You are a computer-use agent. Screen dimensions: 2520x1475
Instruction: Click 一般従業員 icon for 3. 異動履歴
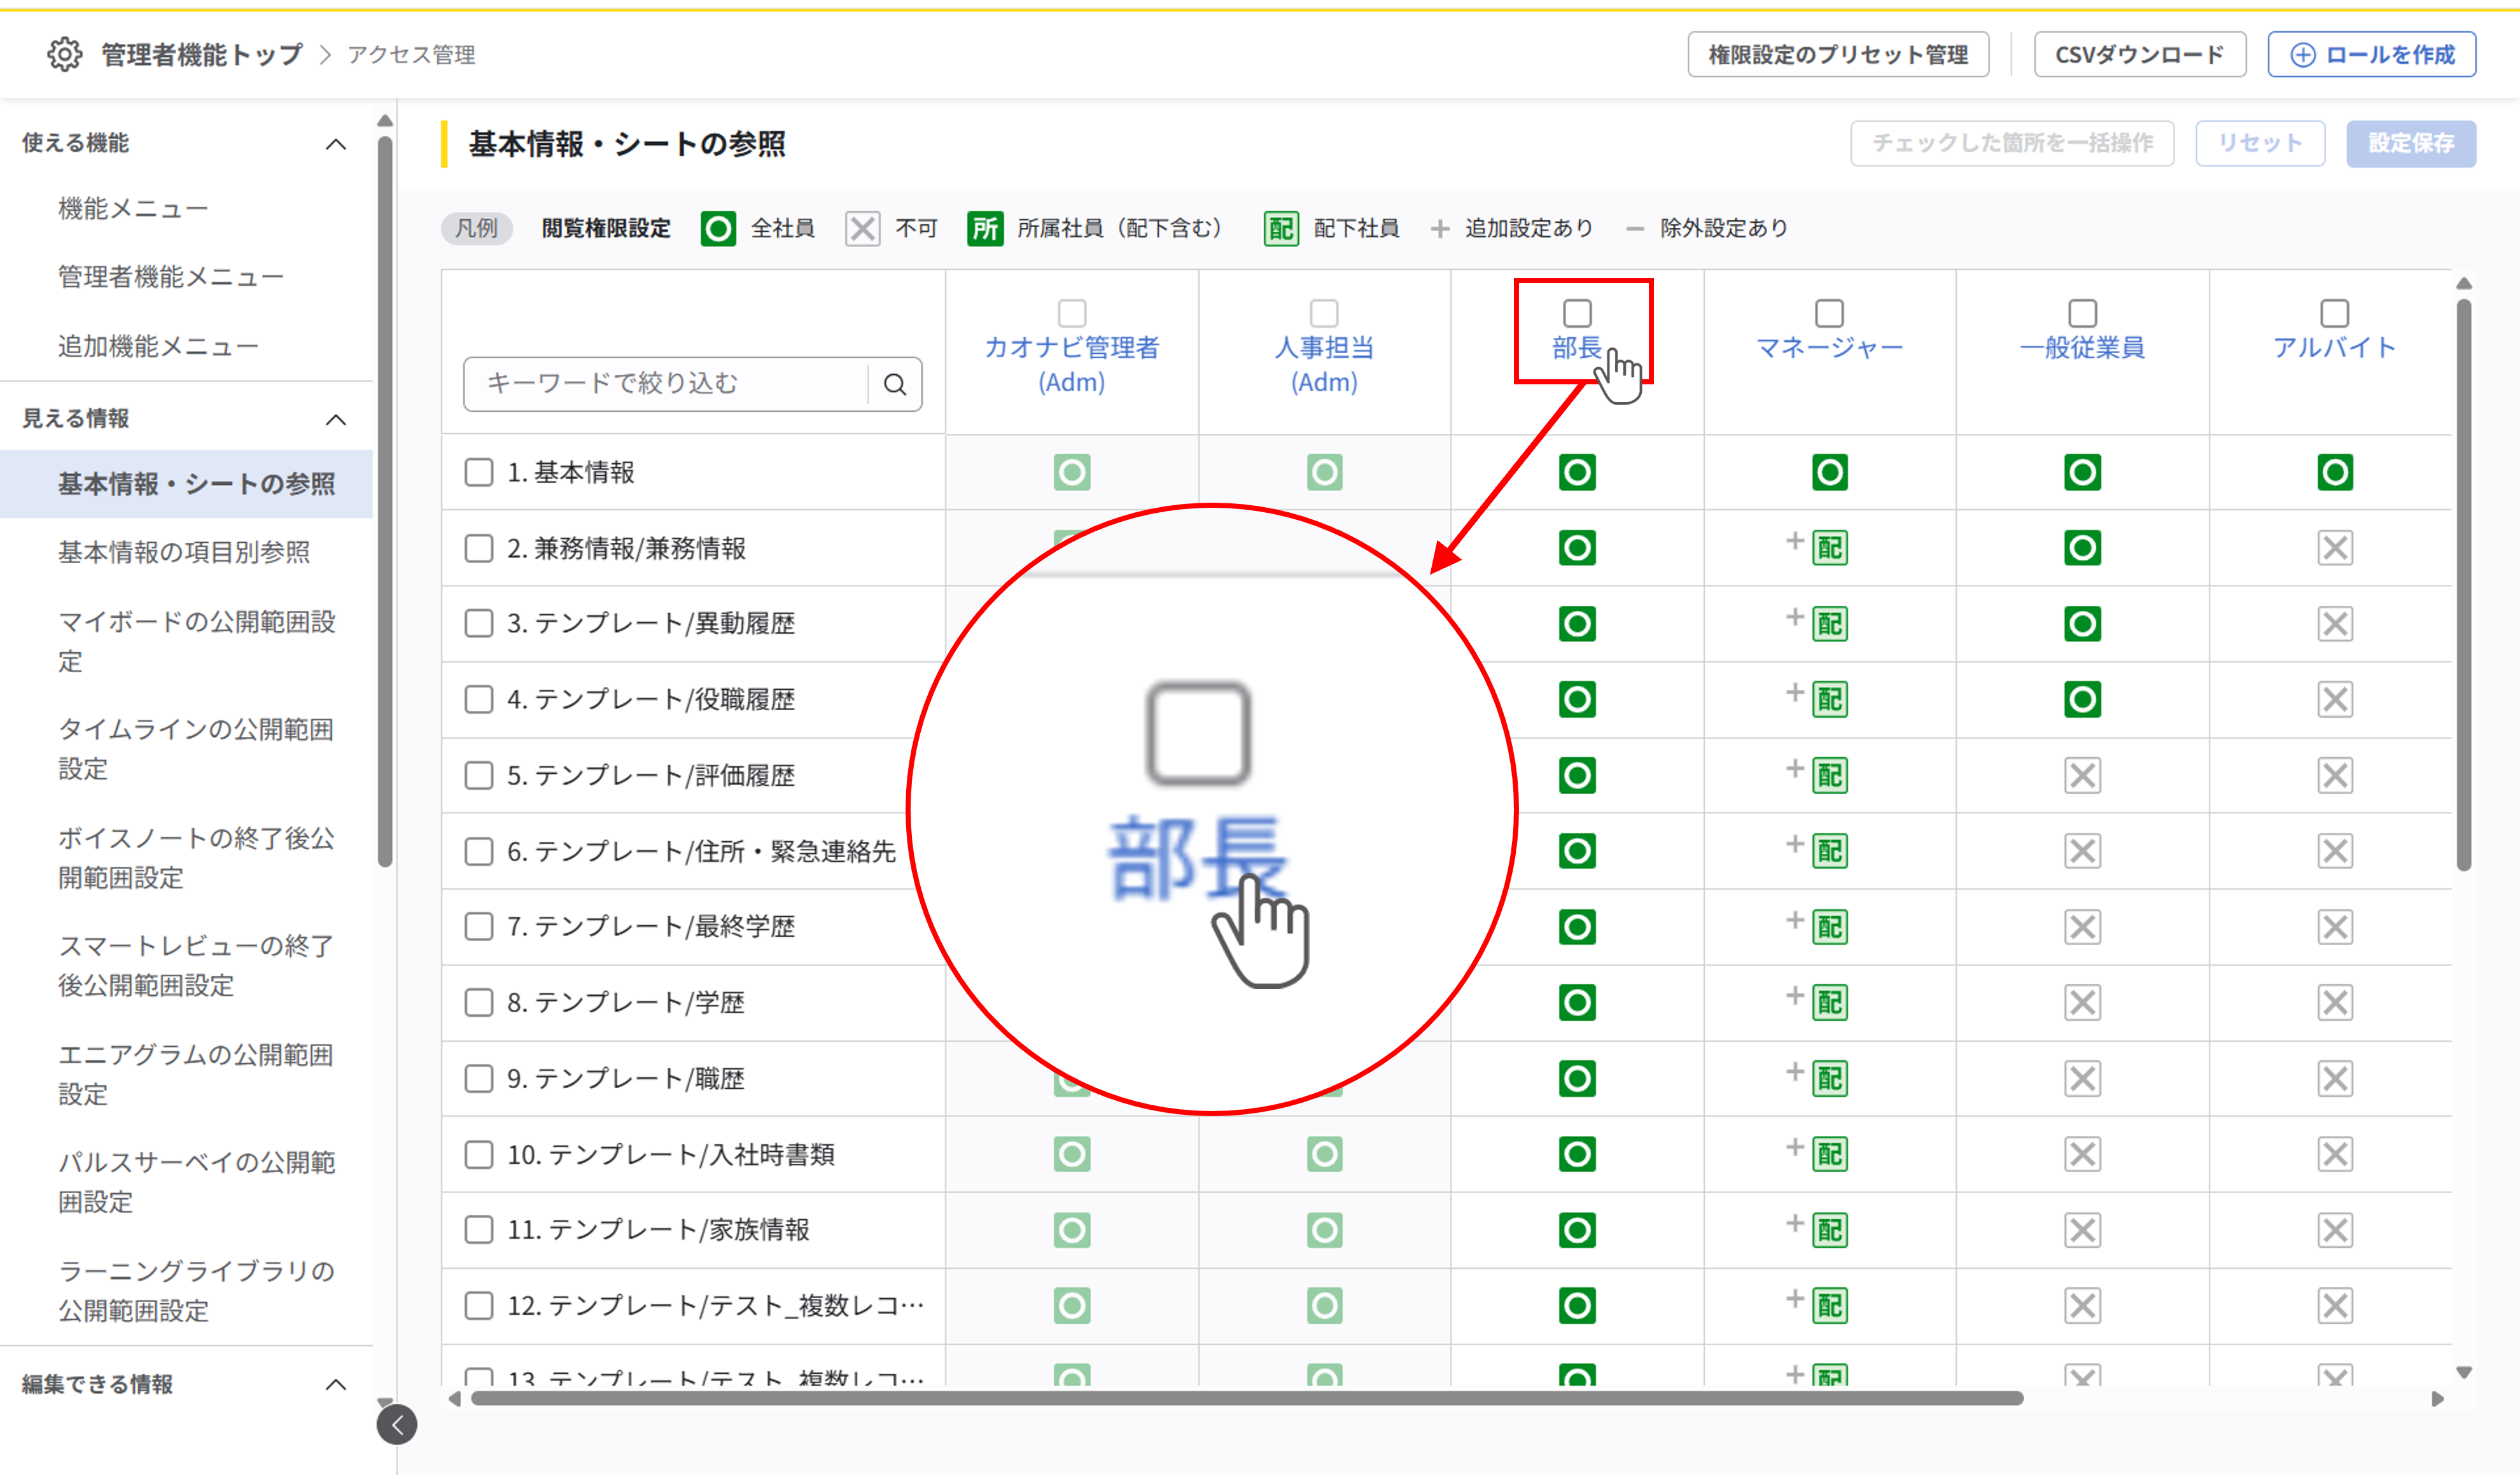[2082, 624]
